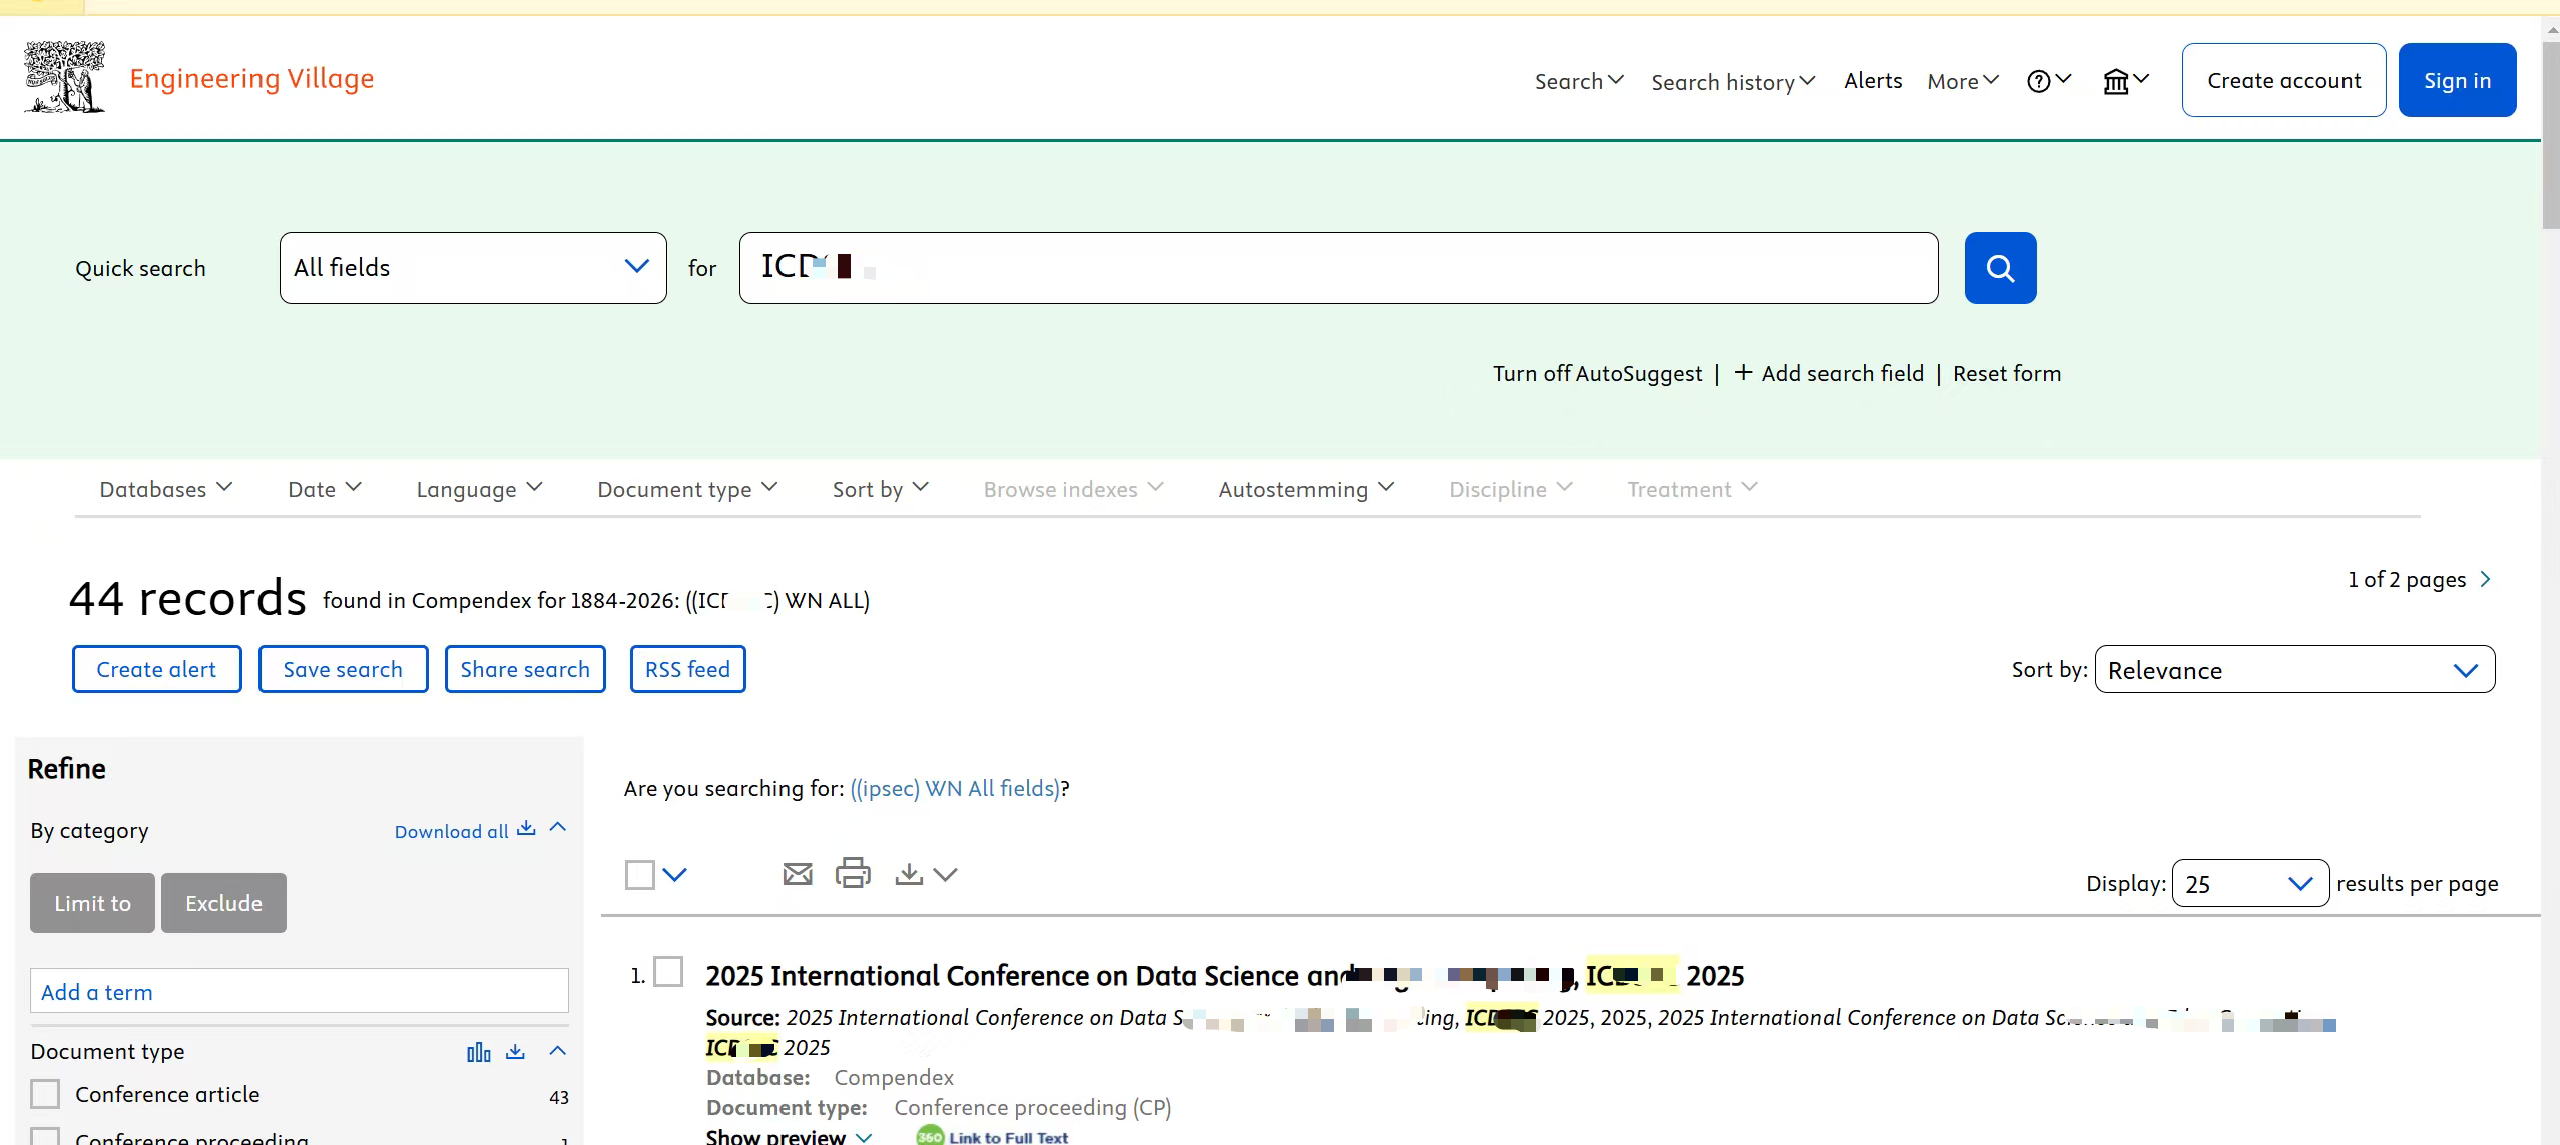This screenshot has width=2560, height=1145.
Task: Open the Document type filter menu
Action: 687,489
